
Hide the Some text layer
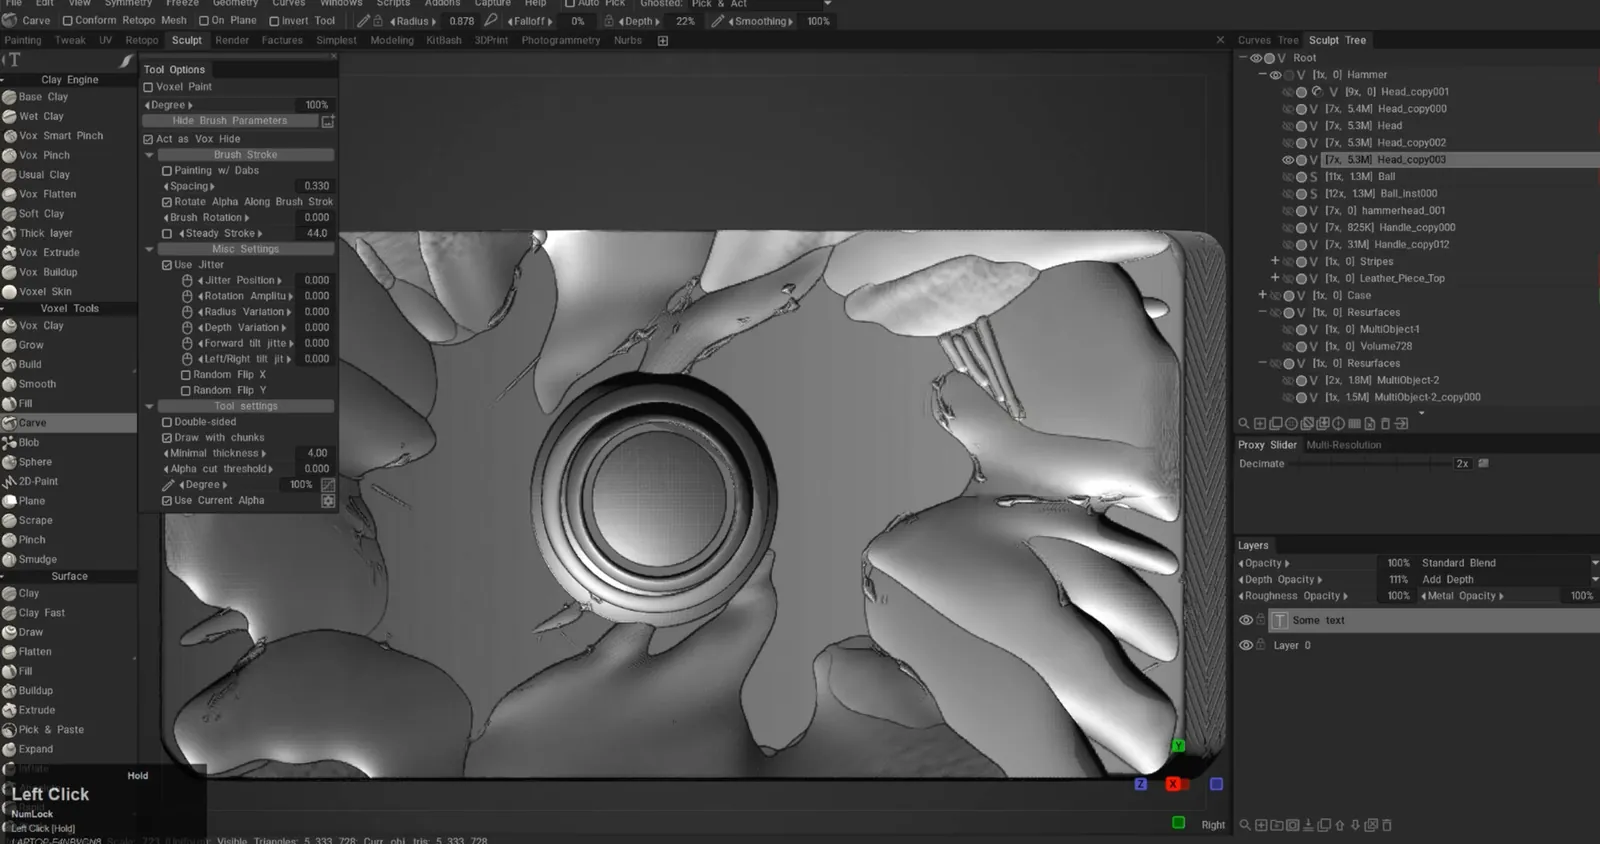[x=1246, y=620]
